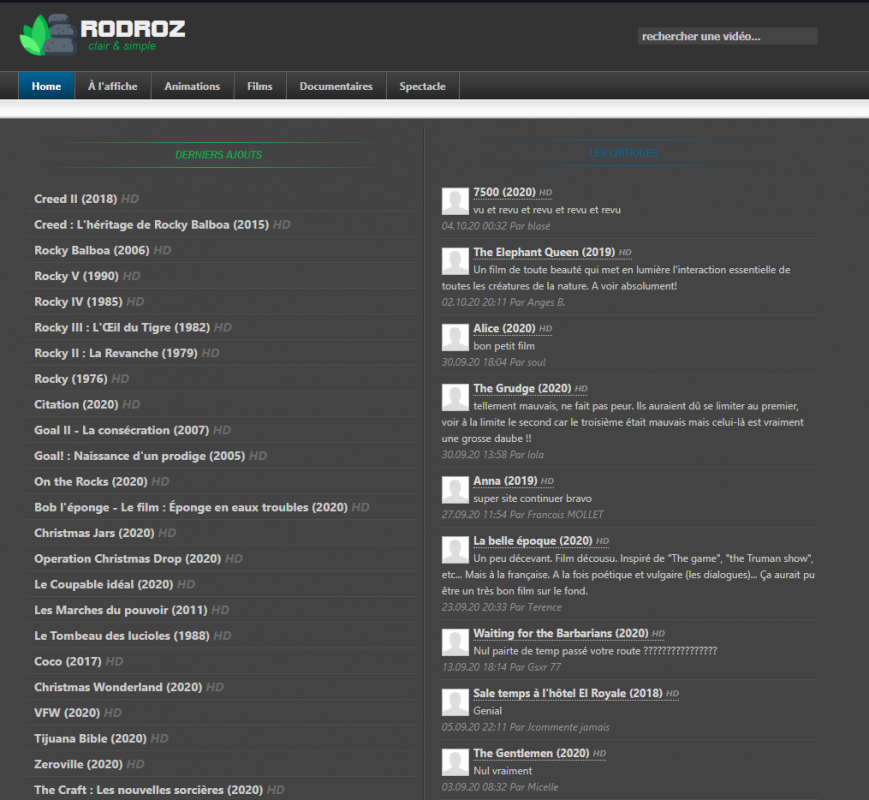Open the Spectacle section
The height and width of the screenshot is (800, 869).
click(x=422, y=86)
